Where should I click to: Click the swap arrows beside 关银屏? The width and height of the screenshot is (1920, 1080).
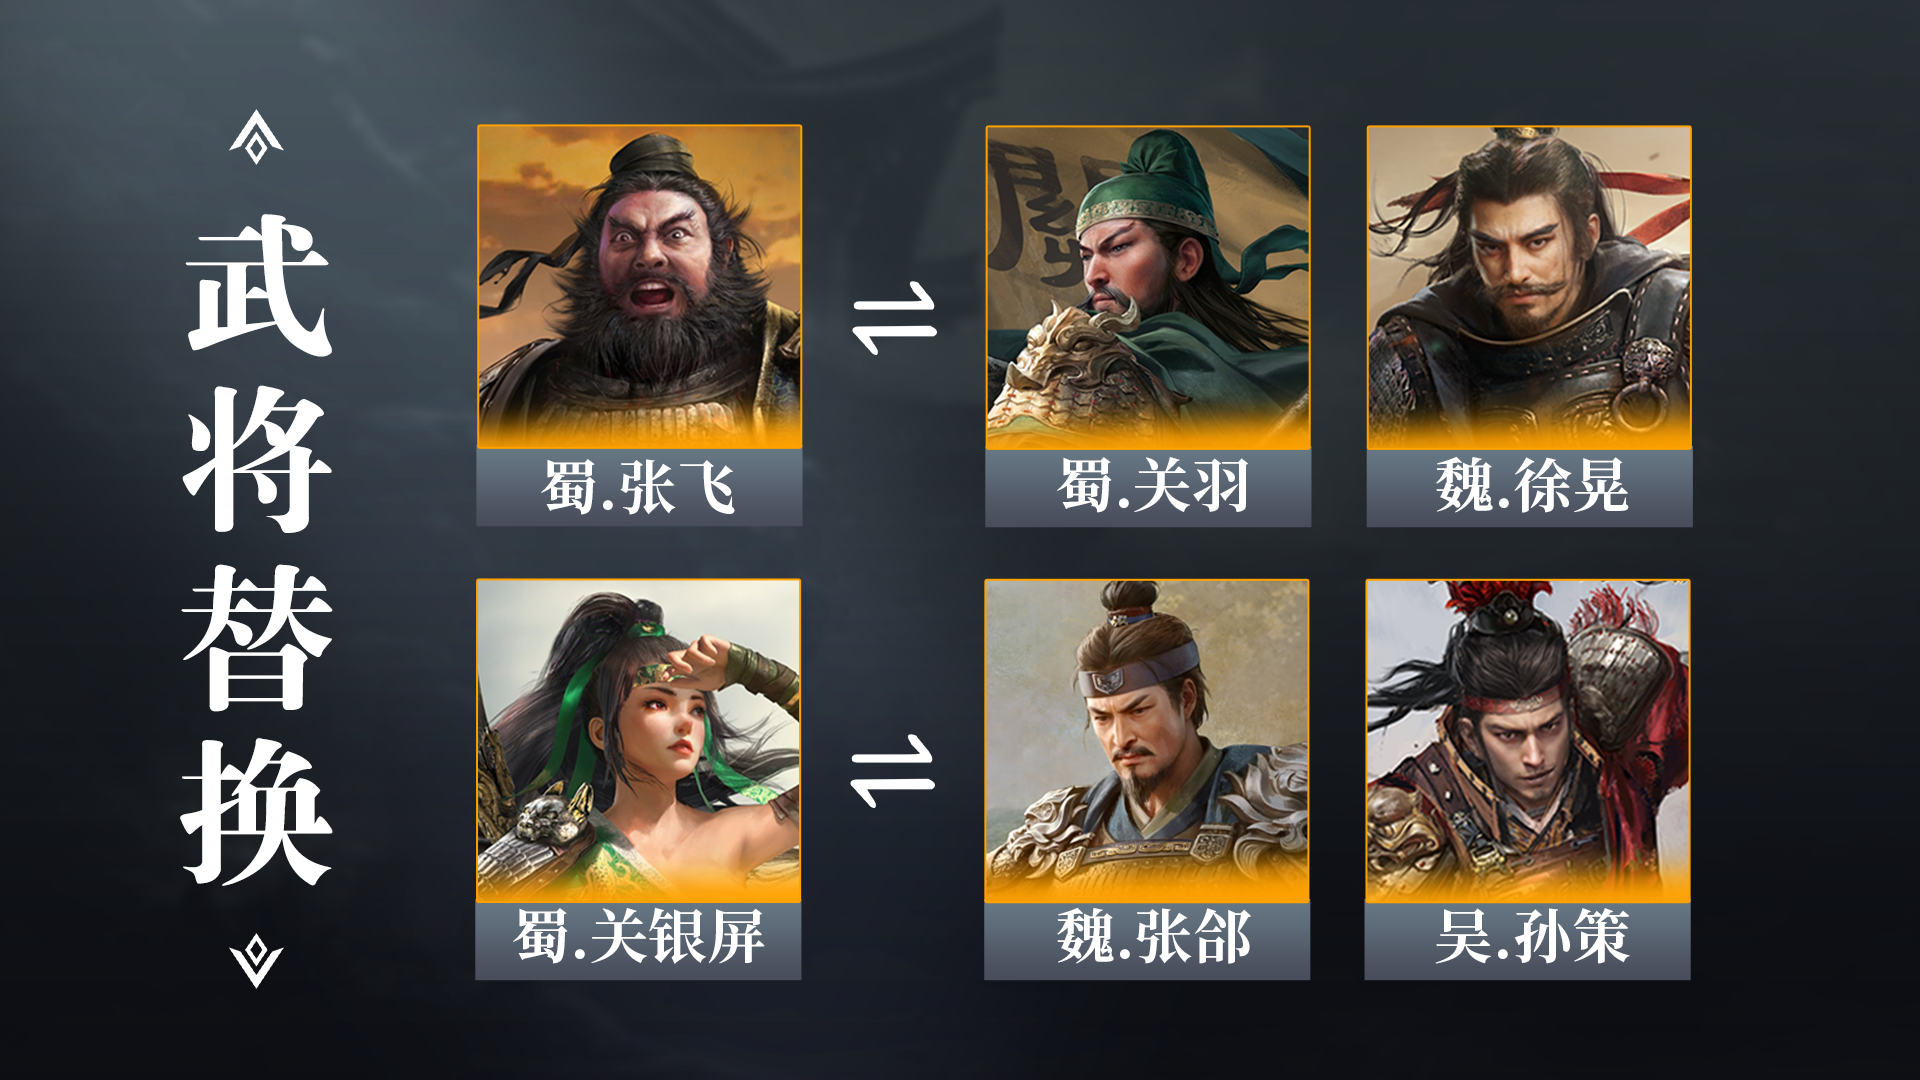pyautogui.click(x=893, y=771)
